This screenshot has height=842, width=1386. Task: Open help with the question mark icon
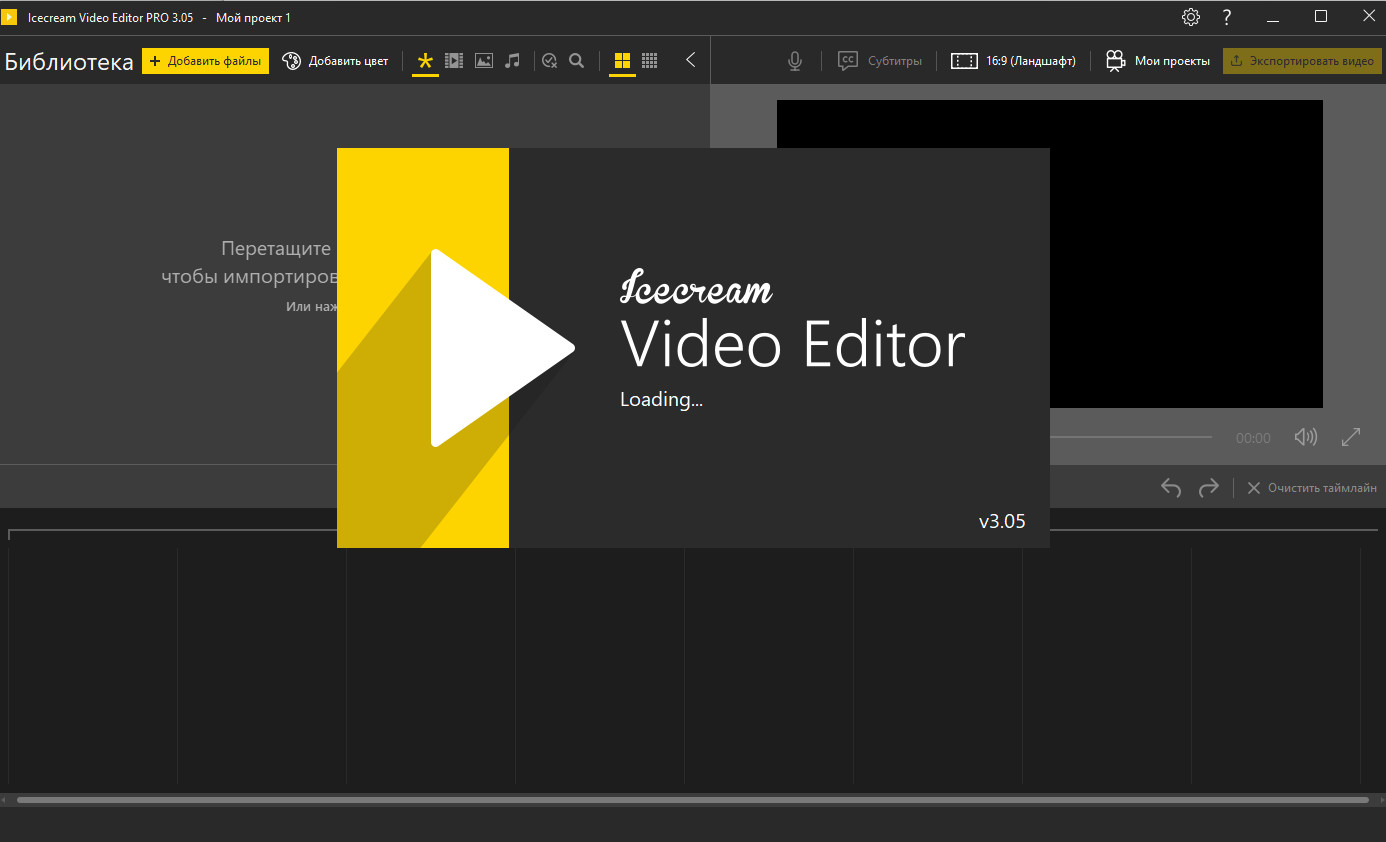1227,17
